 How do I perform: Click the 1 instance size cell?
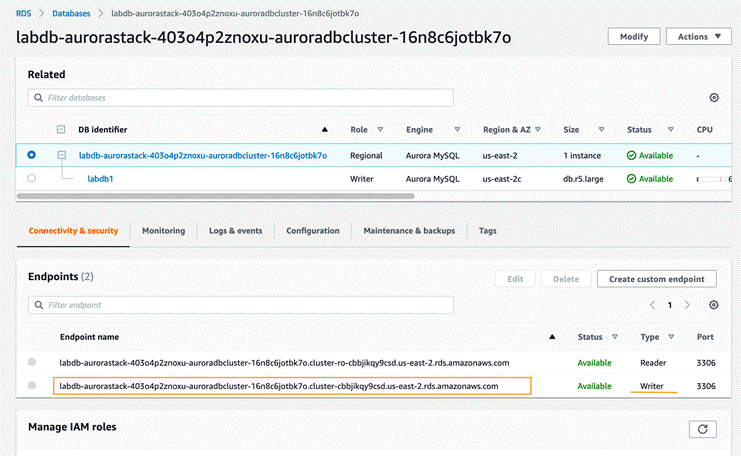(582, 155)
